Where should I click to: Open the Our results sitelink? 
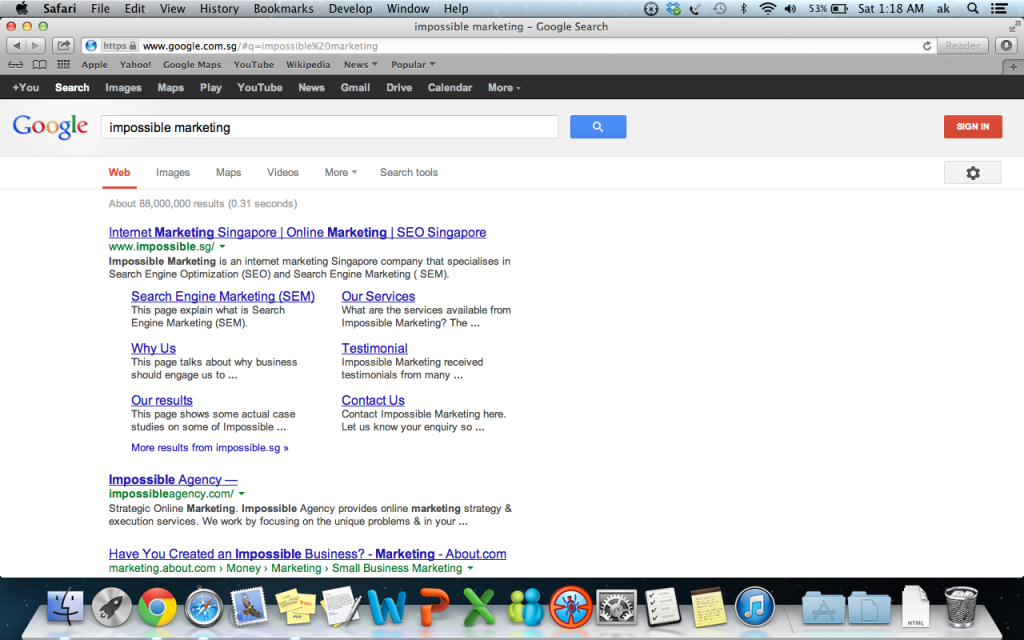pyautogui.click(x=162, y=400)
